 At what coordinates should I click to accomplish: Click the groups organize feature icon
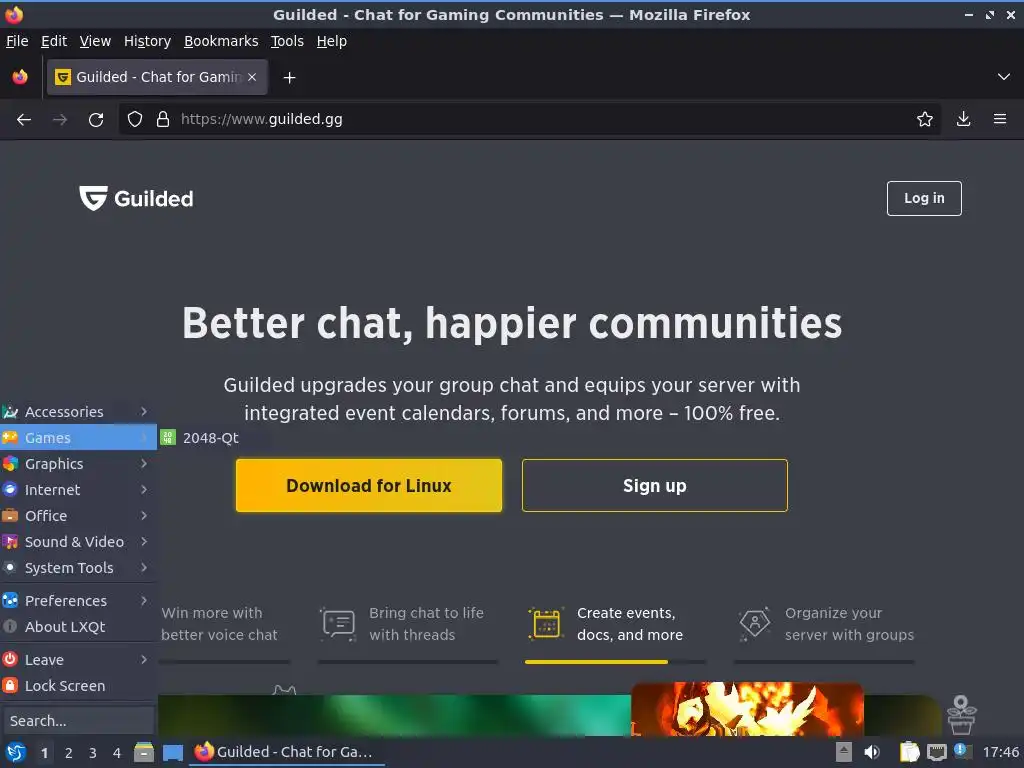coord(754,624)
